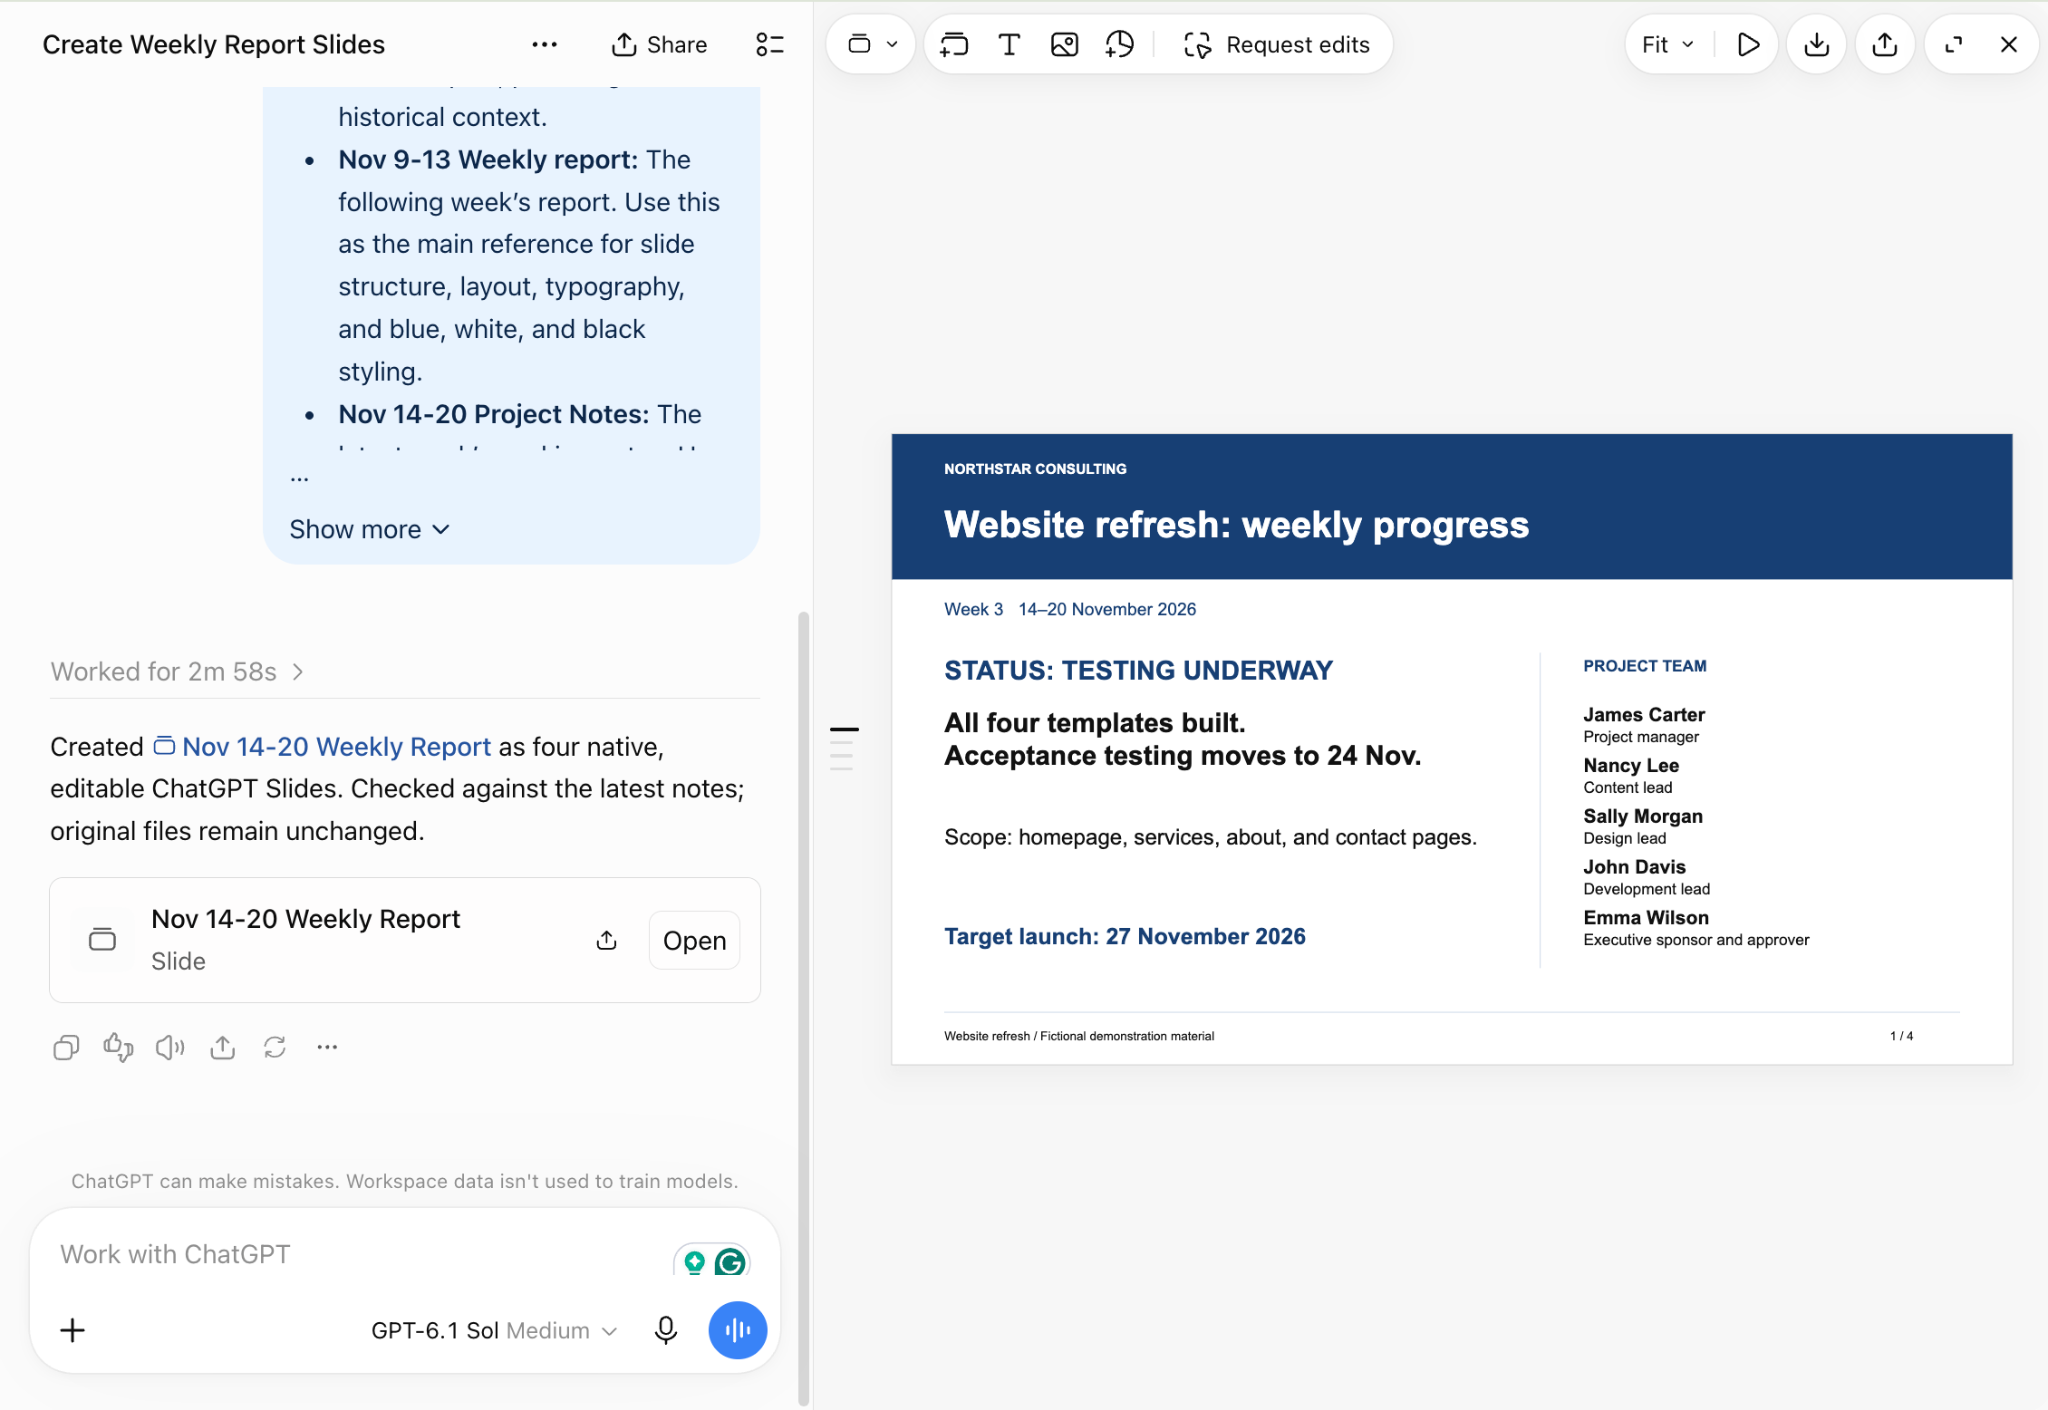This screenshot has height=1410, width=2048.
Task: Copy the response with the copy icon
Action: (66, 1047)
